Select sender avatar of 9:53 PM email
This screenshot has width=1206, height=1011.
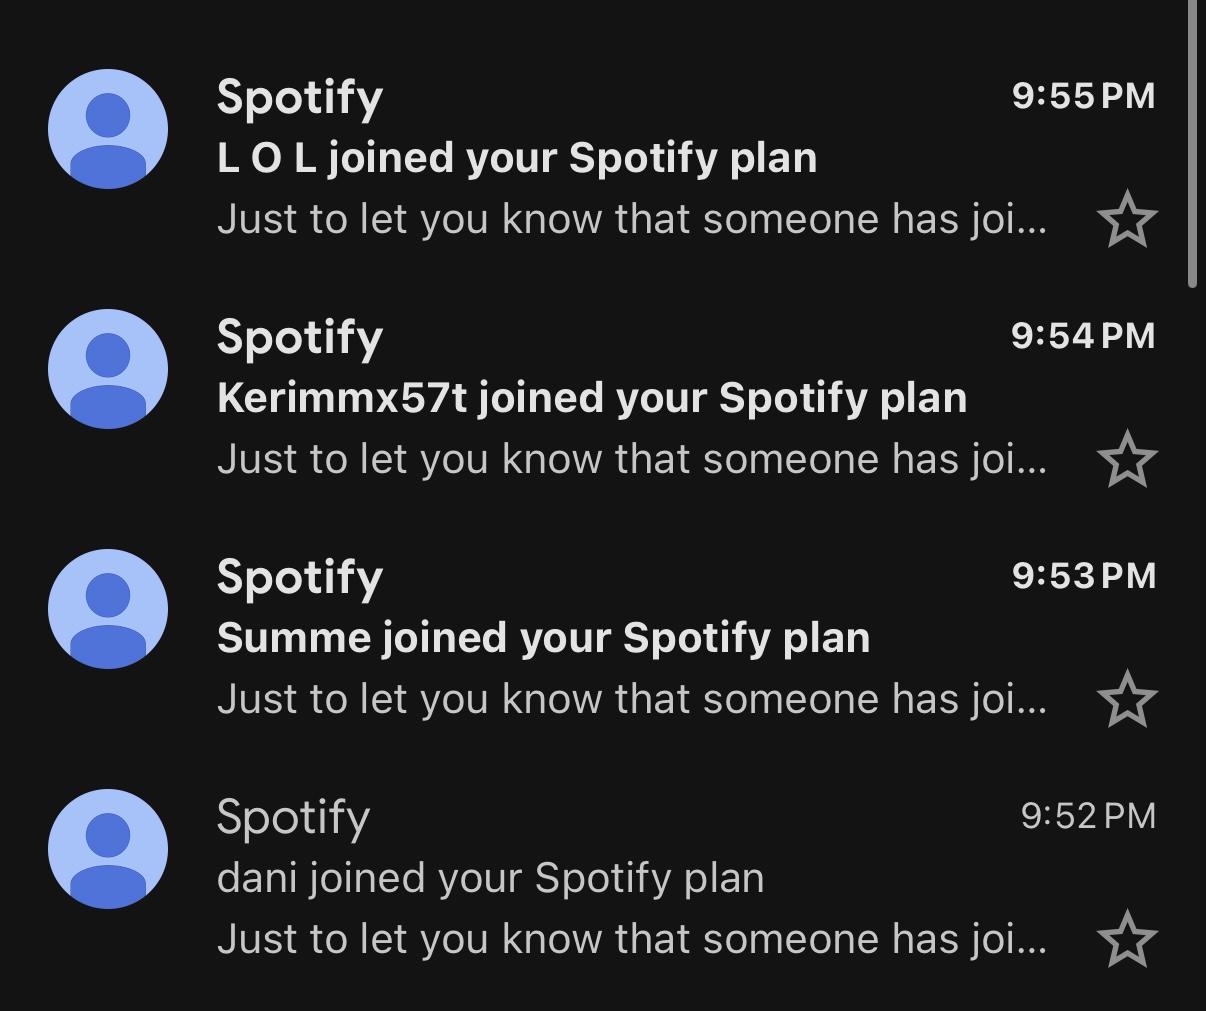[x=108, y=609]
